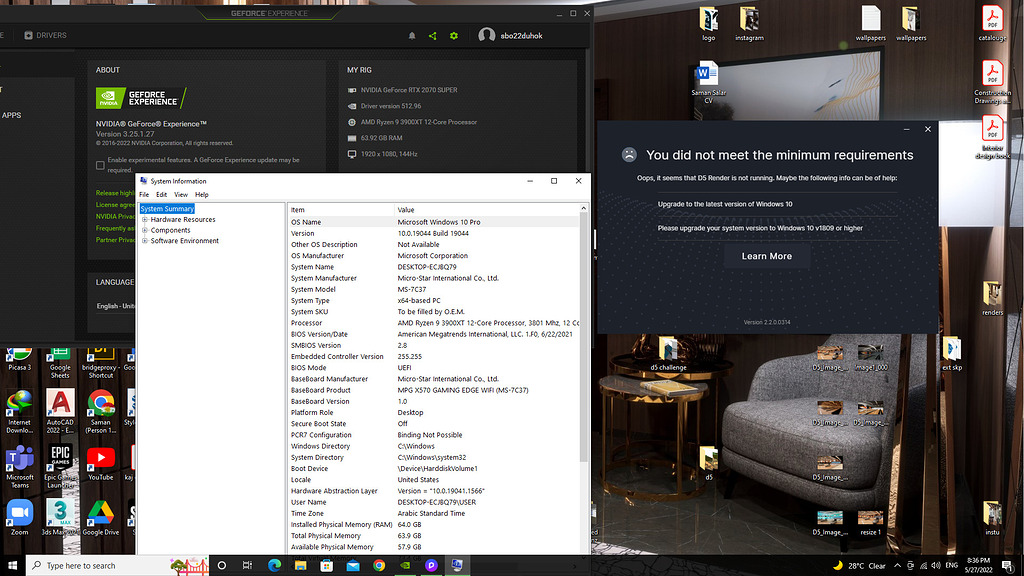This screenshot has width=1024, height=576.
Task: Select the Zoom desktop shortcut
Action: click(20, 517)
